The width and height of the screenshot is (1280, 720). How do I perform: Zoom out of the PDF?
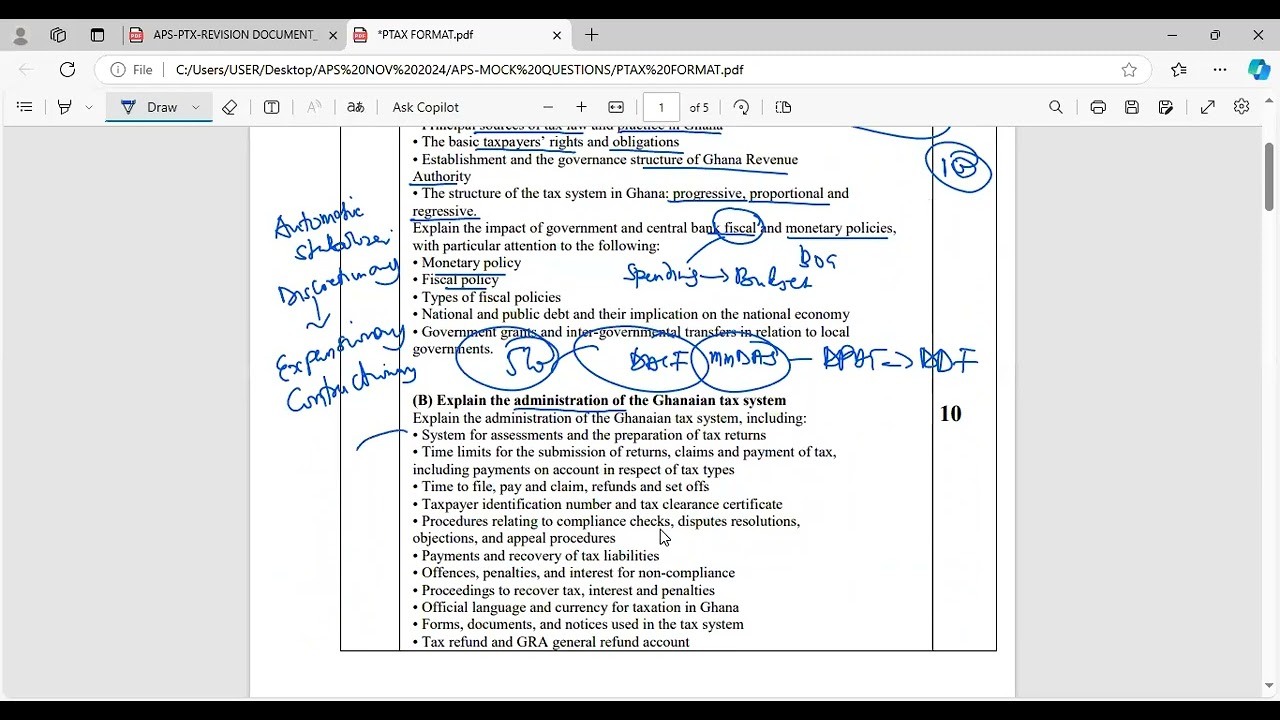click(547, 107)
